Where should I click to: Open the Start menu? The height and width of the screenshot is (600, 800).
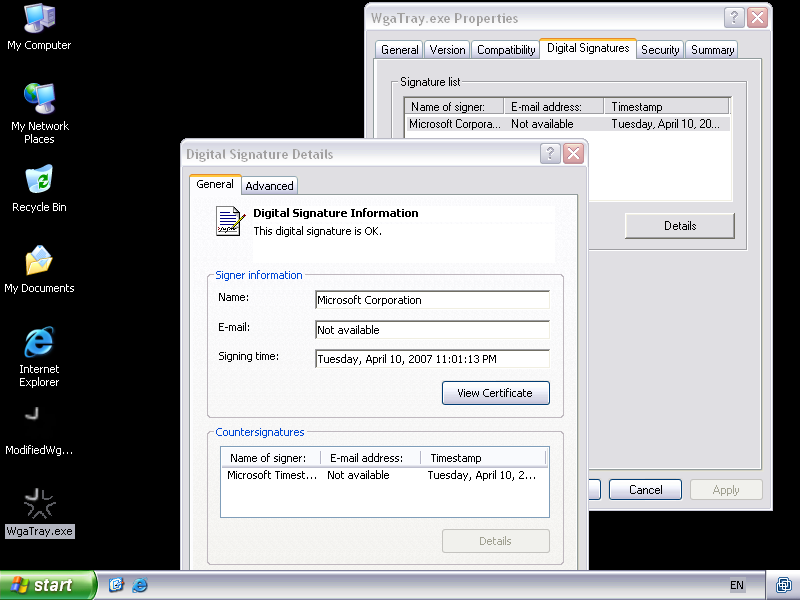48,585
